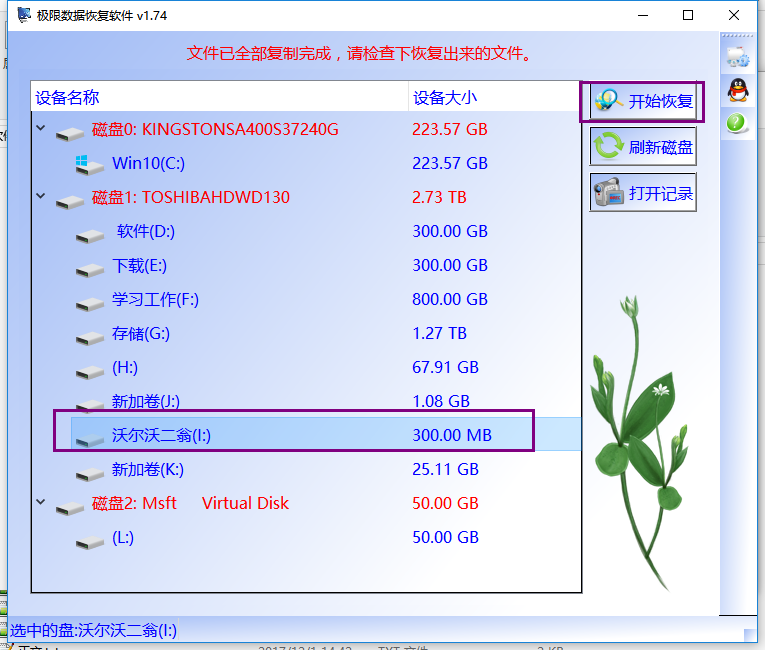This screenshot has width=765, height=650.
Task: Select the 存储(G:) partition
Action: pos(306,333)
